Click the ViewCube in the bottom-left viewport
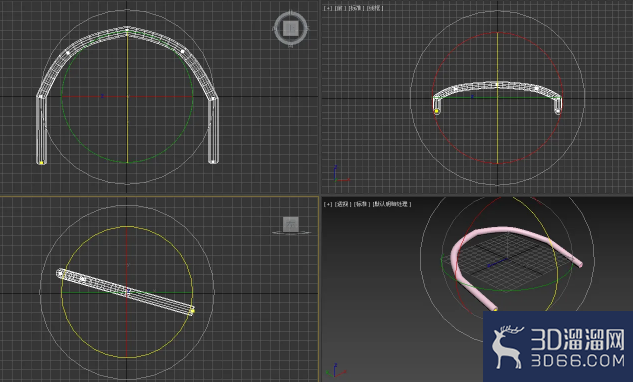633x382 pixels. click(x=291, y=225)
